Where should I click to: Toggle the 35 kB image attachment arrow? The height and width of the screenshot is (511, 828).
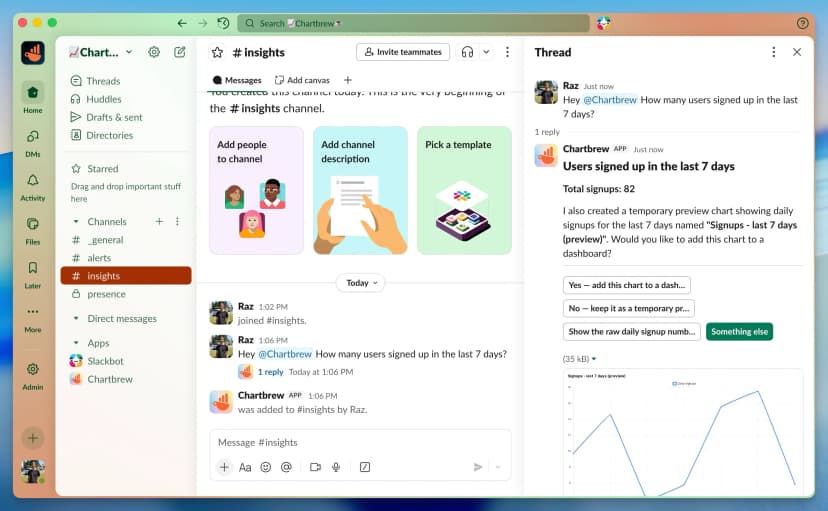[x=594, y=359]
